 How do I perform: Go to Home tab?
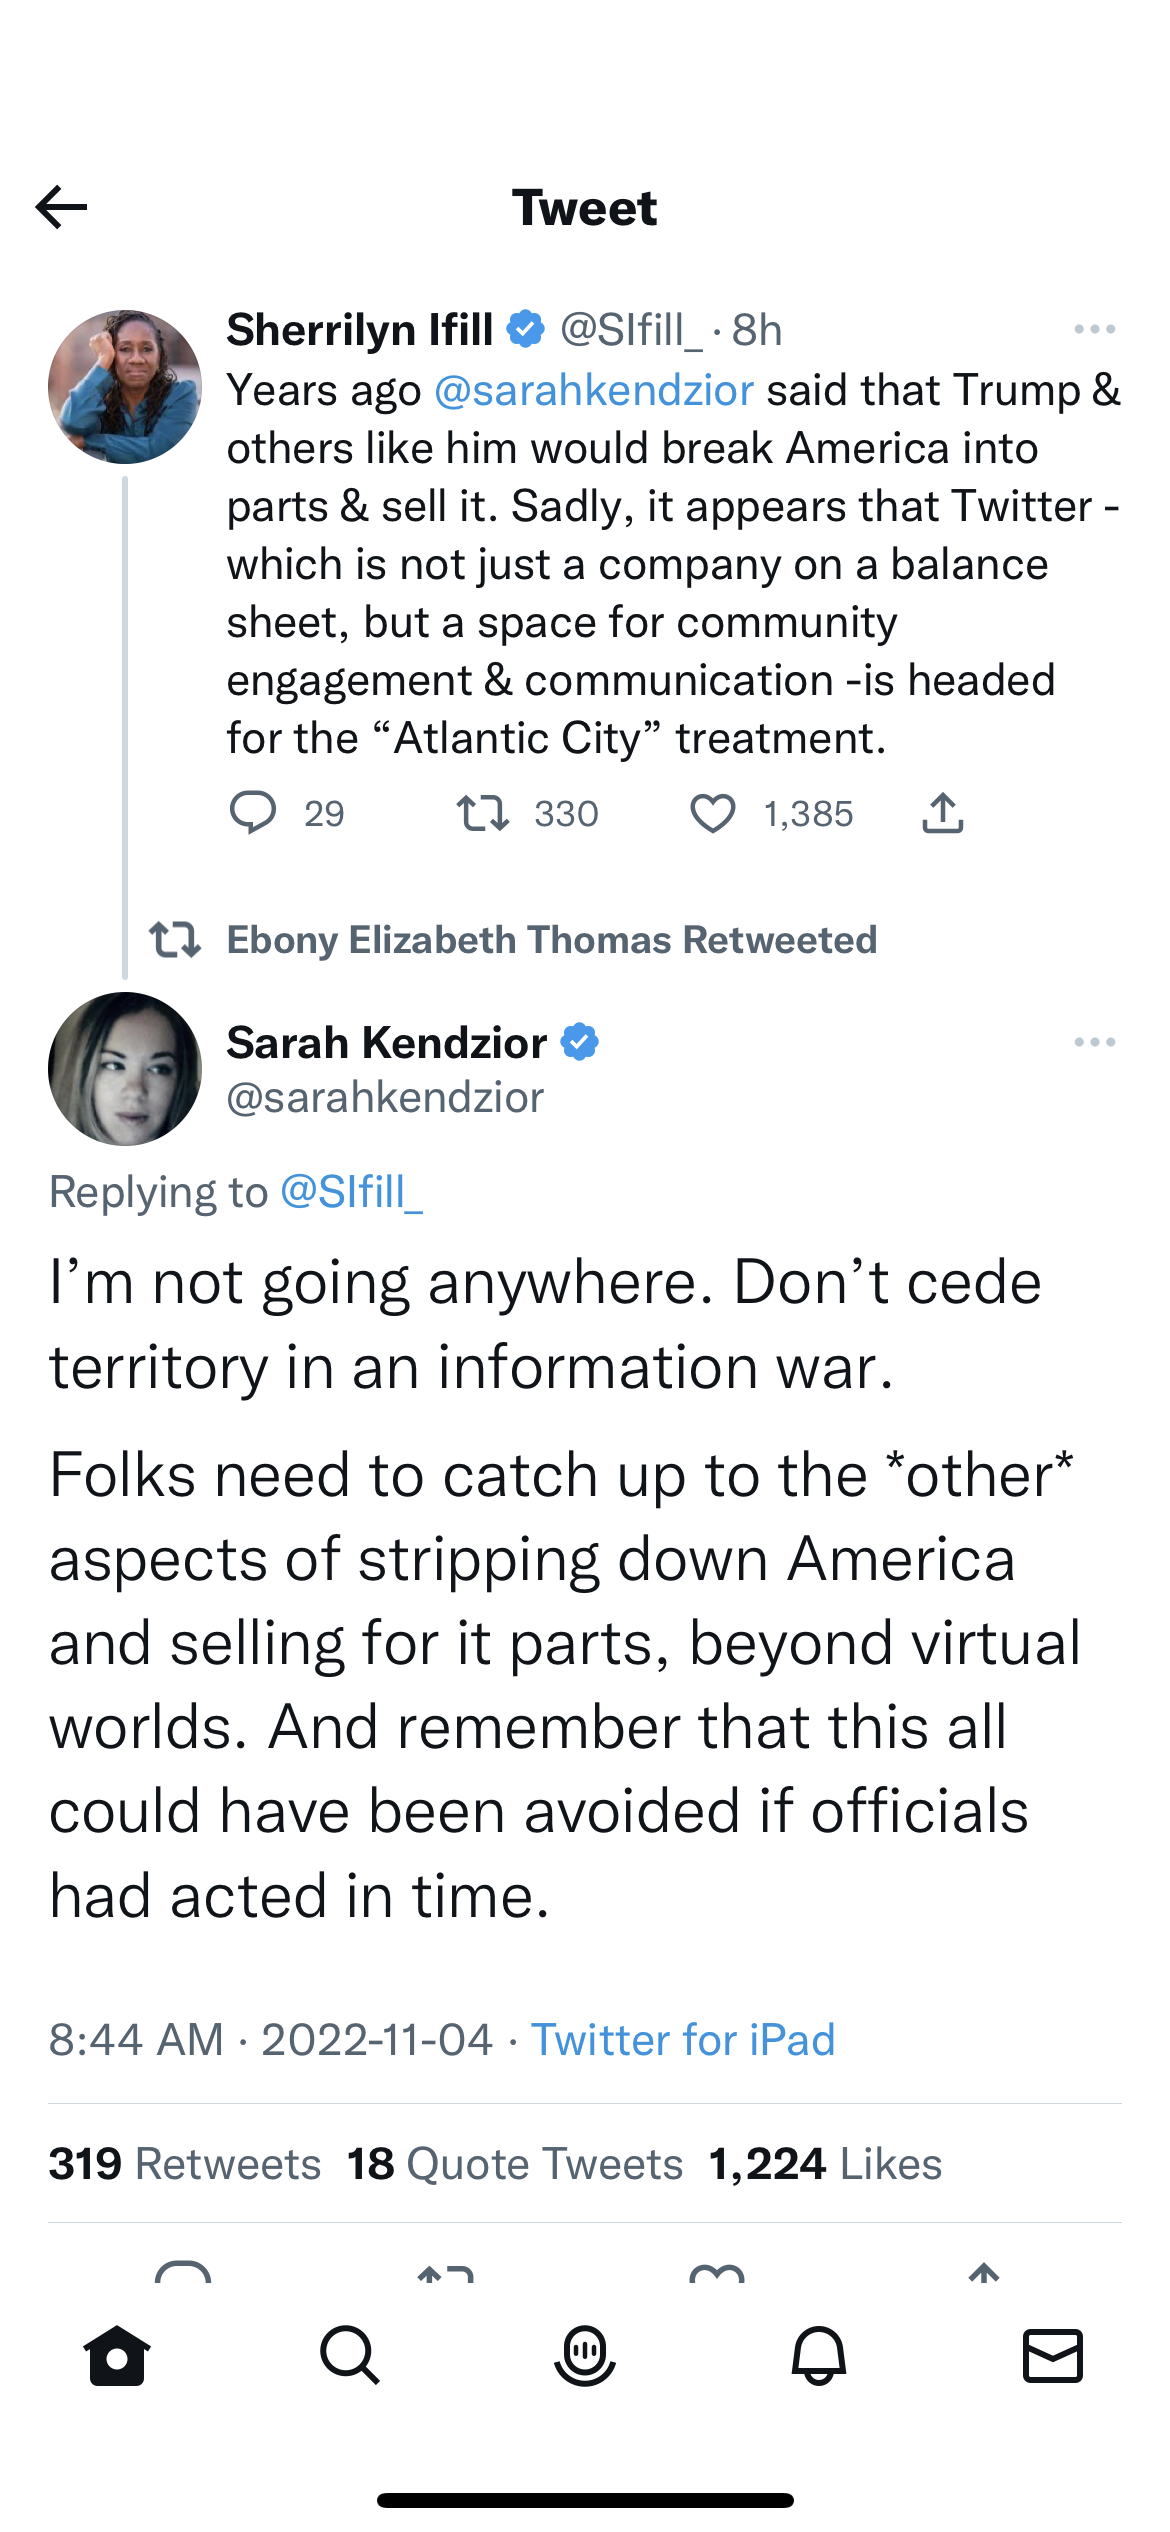pyautogui.click(x=117, y=2355)
